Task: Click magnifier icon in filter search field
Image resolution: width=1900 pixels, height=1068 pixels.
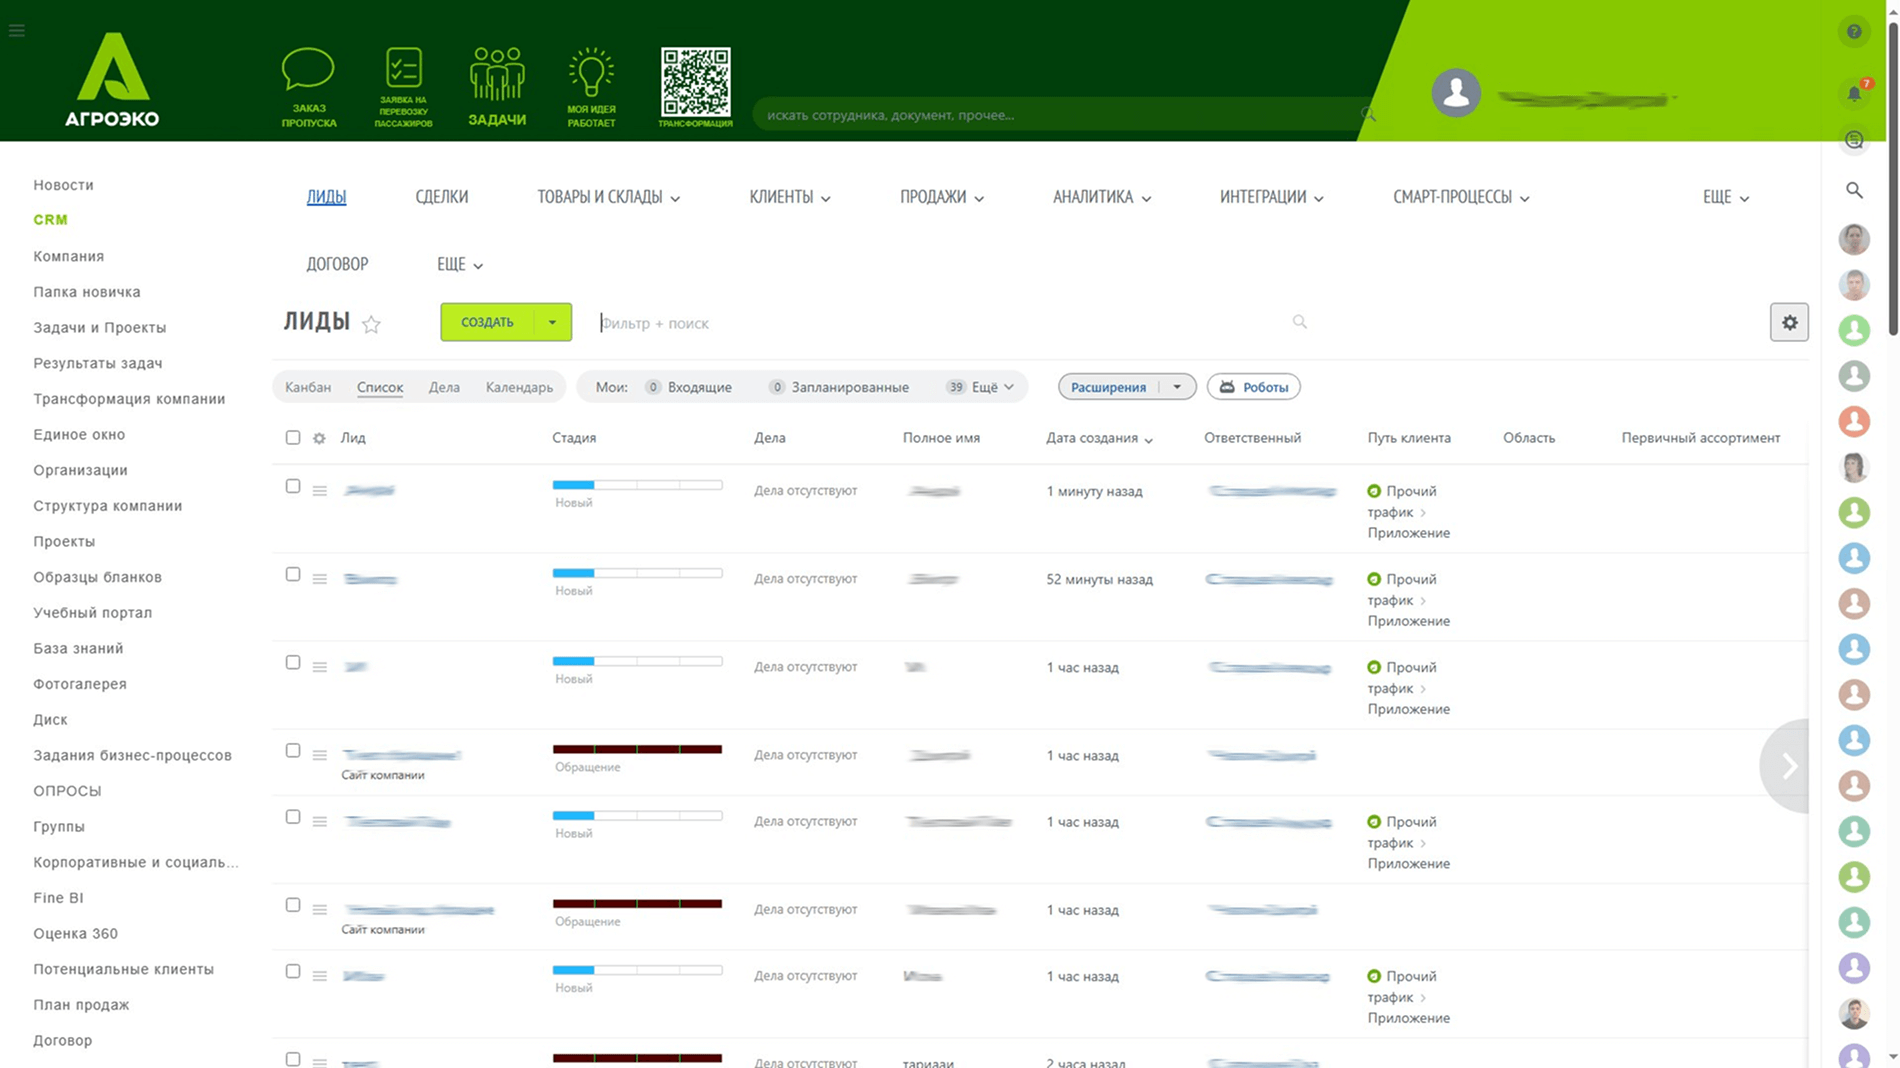Action: click(1299, 322)
